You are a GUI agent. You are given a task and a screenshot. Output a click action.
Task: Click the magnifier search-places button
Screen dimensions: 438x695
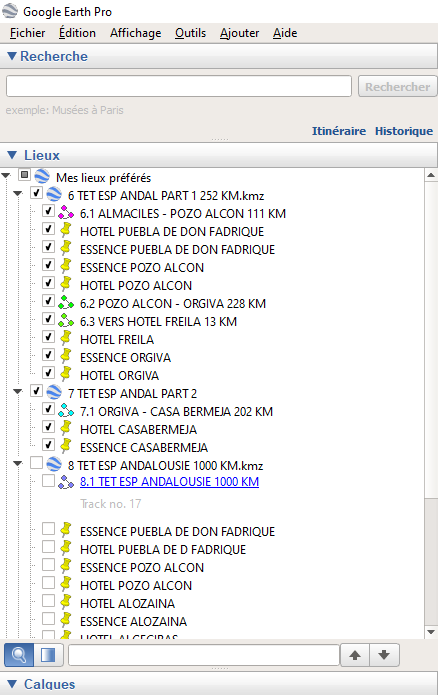19,655
